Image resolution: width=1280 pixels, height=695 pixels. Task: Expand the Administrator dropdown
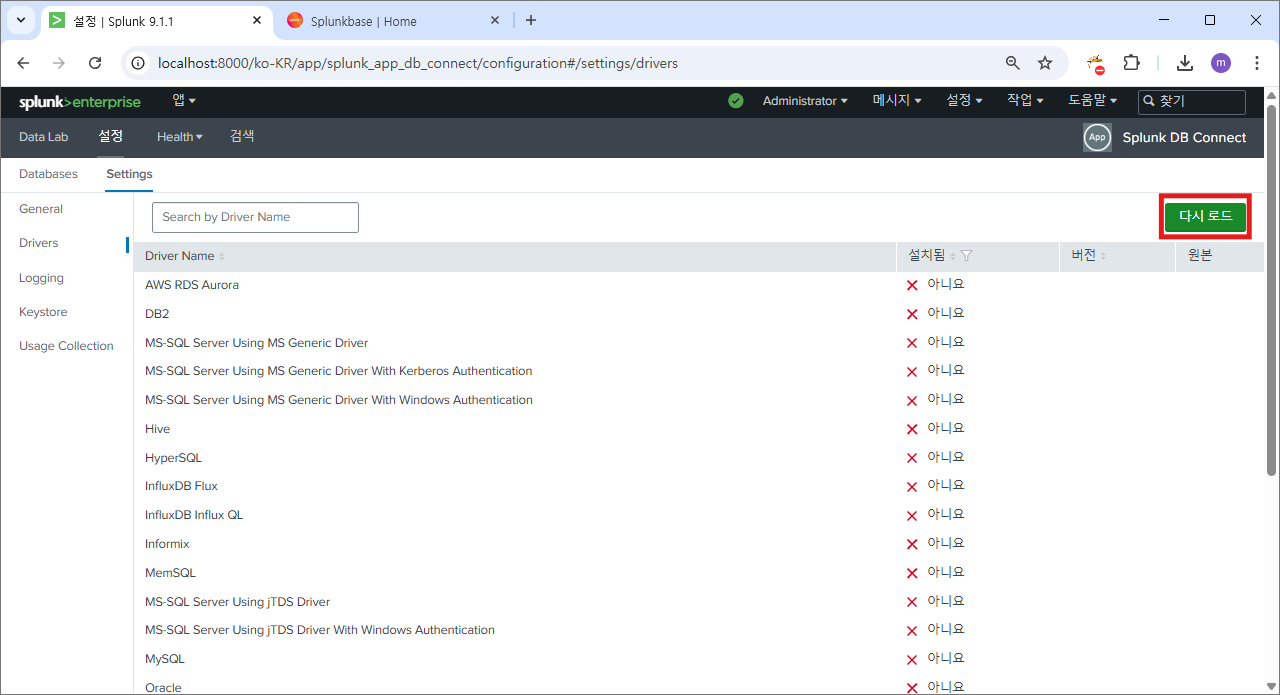(805, 101)
